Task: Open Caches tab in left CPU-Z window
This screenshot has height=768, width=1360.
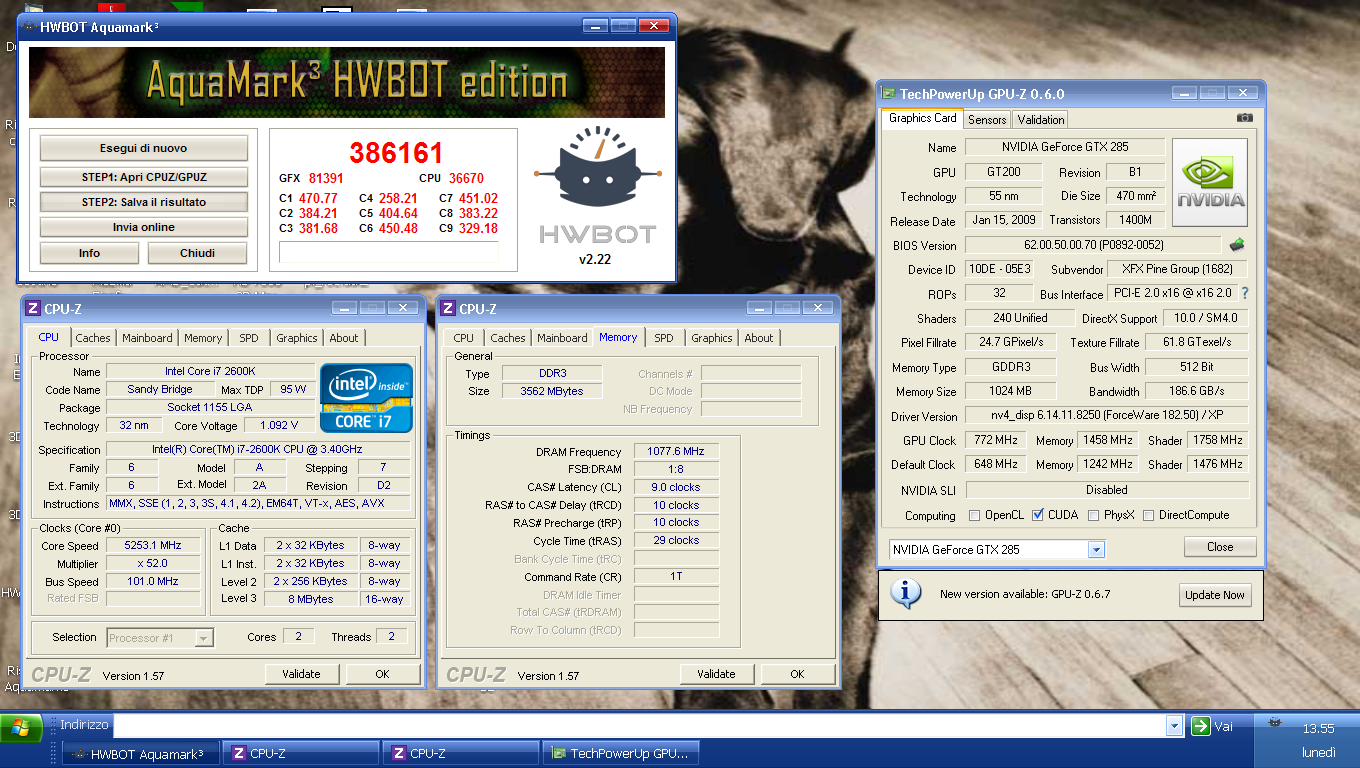Action: point(93,338)
